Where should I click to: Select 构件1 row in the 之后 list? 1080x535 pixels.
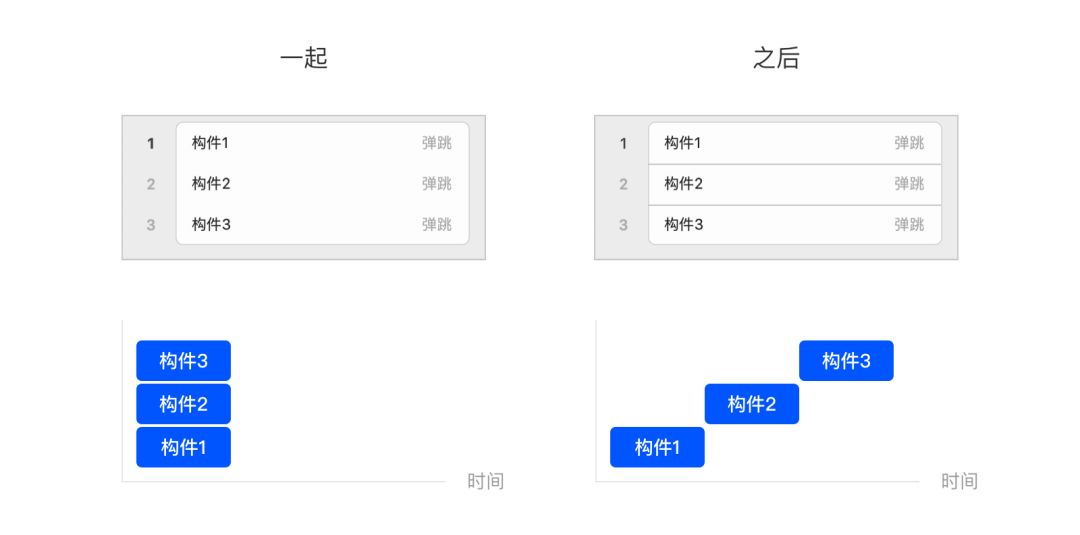(x=795, y=143)
